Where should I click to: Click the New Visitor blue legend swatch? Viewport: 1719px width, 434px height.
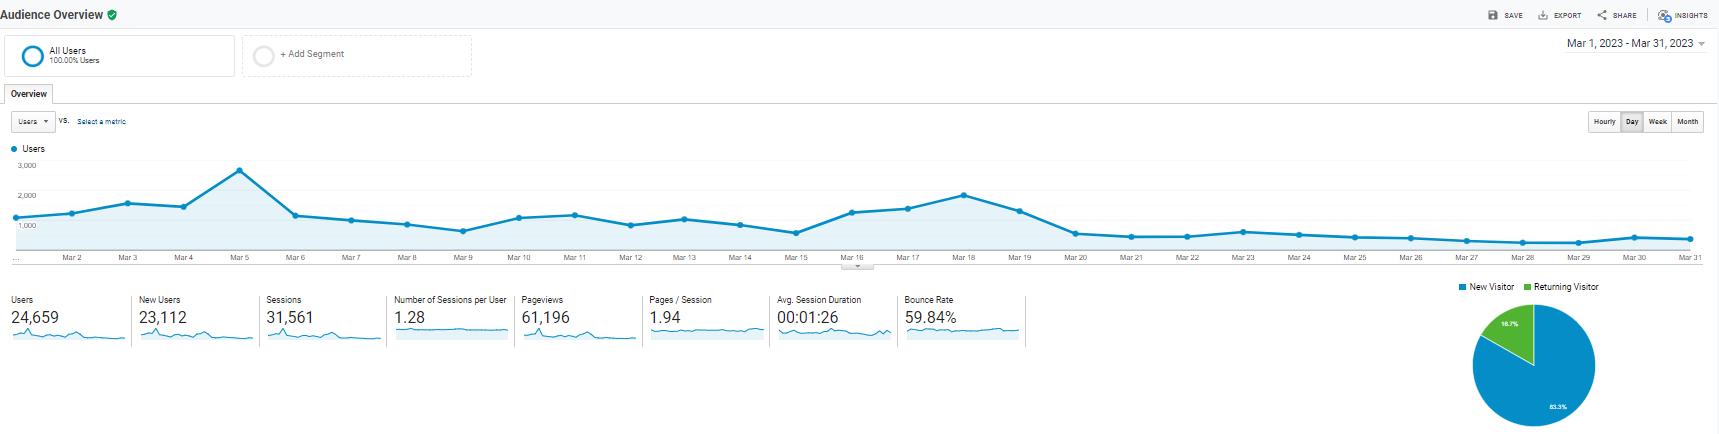1463,287
